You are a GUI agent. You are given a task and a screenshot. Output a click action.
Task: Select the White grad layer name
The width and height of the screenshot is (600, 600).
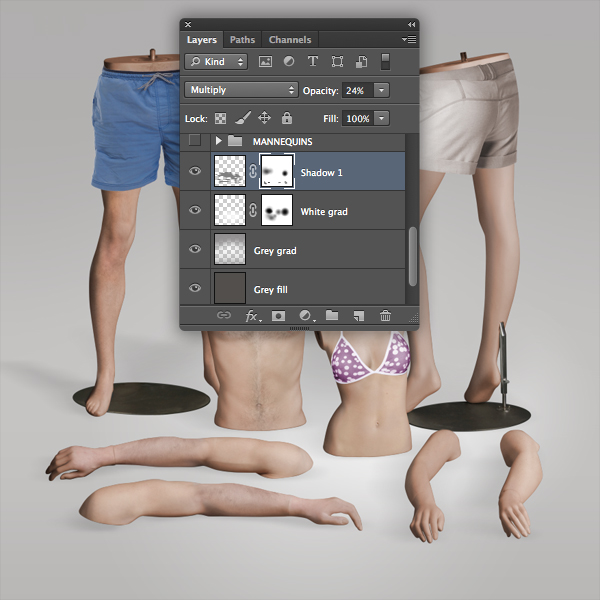(x=324, y=212)
